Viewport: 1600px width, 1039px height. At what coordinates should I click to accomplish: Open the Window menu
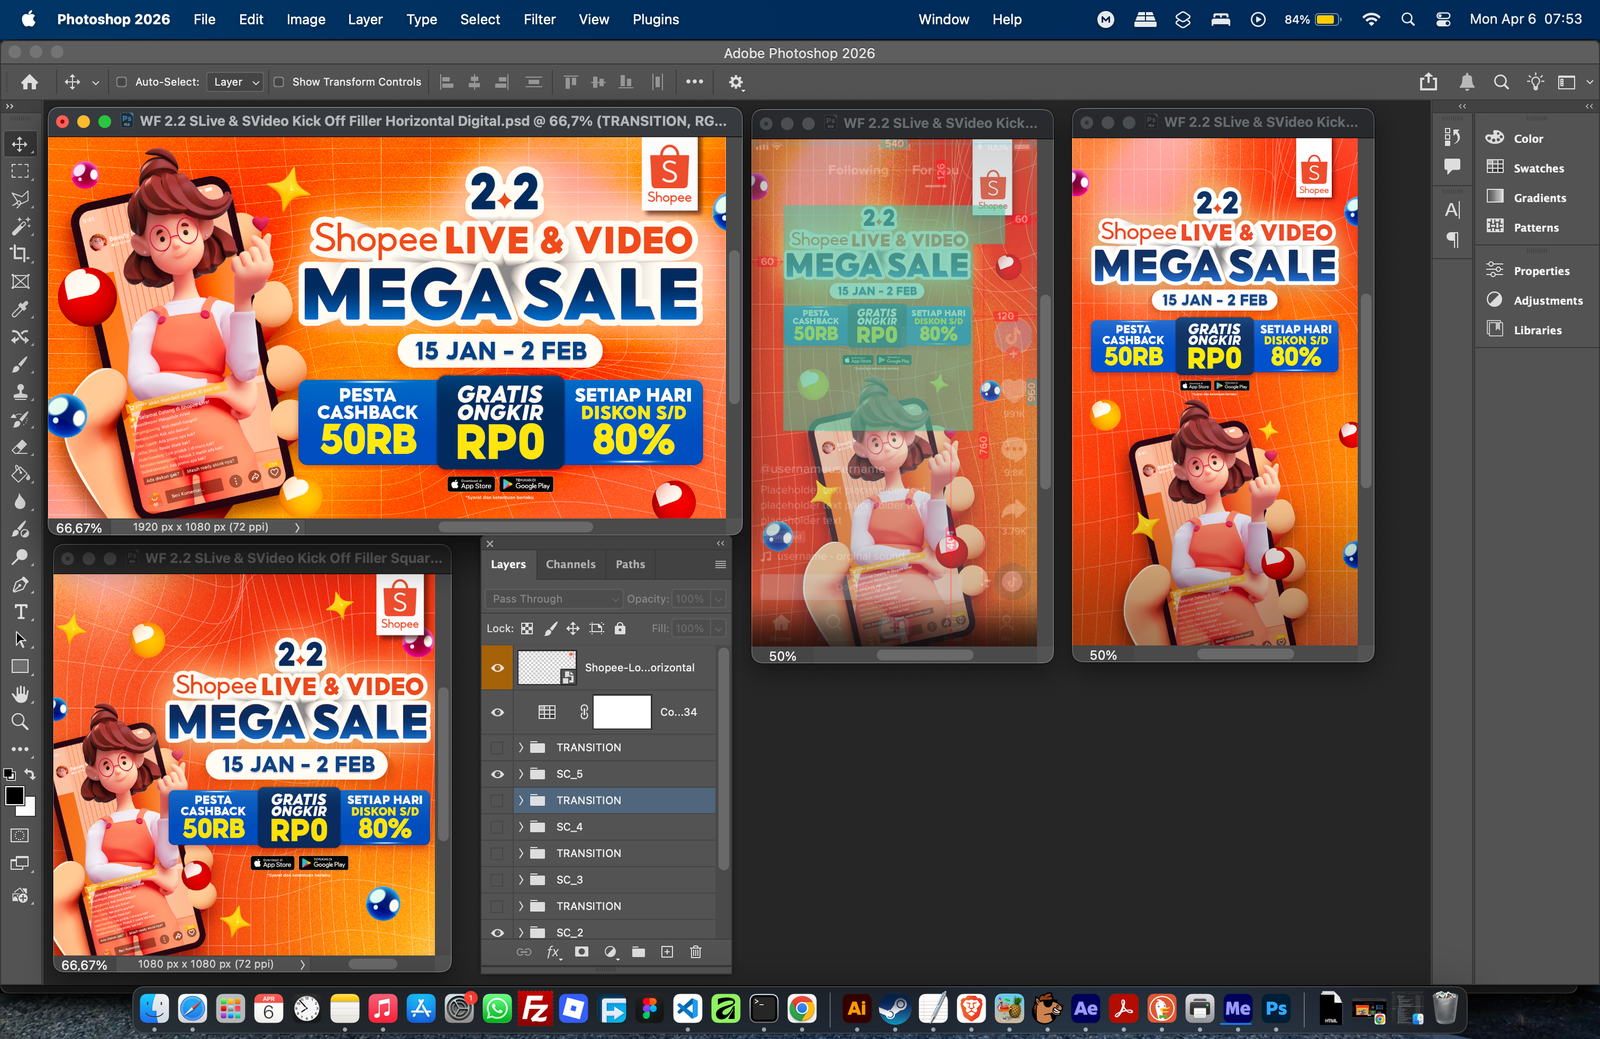click(x=944, y=19)
